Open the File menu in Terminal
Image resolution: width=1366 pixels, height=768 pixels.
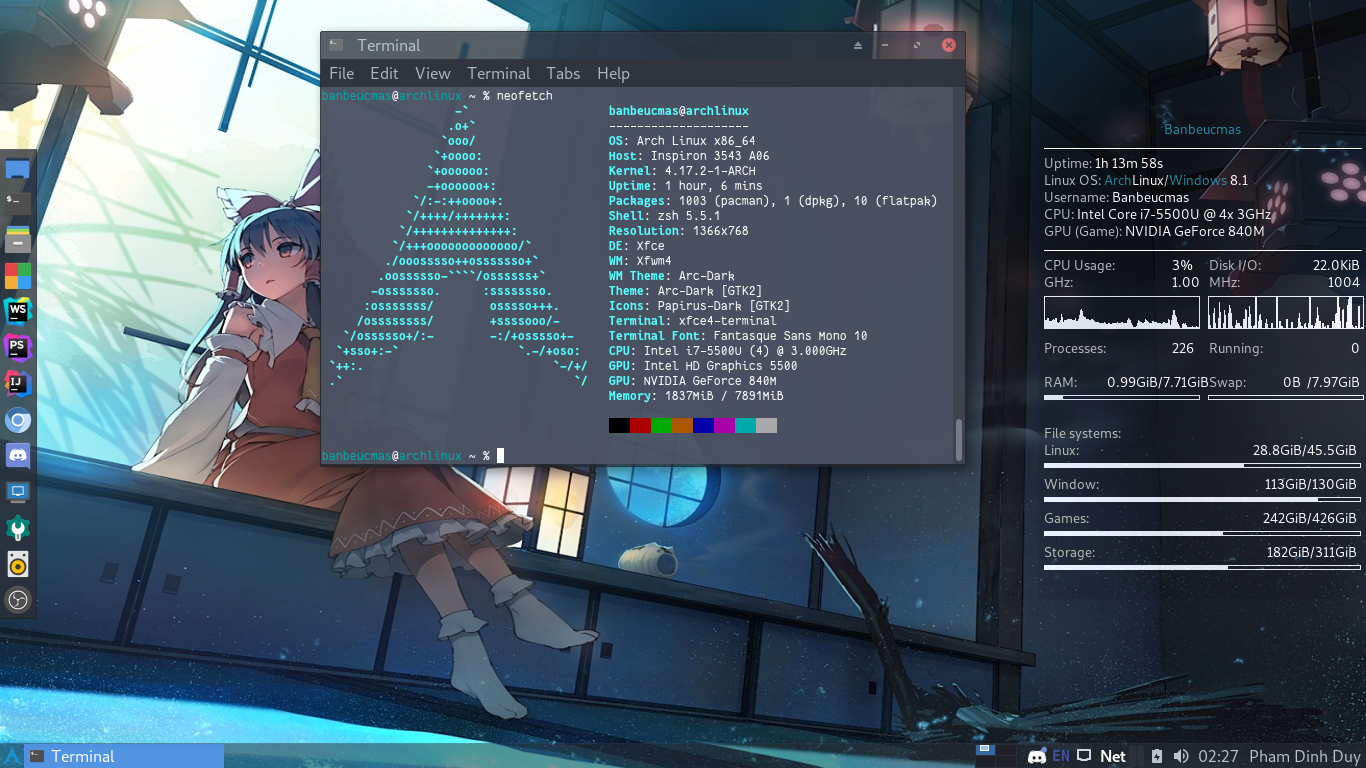tap(341, 73)
